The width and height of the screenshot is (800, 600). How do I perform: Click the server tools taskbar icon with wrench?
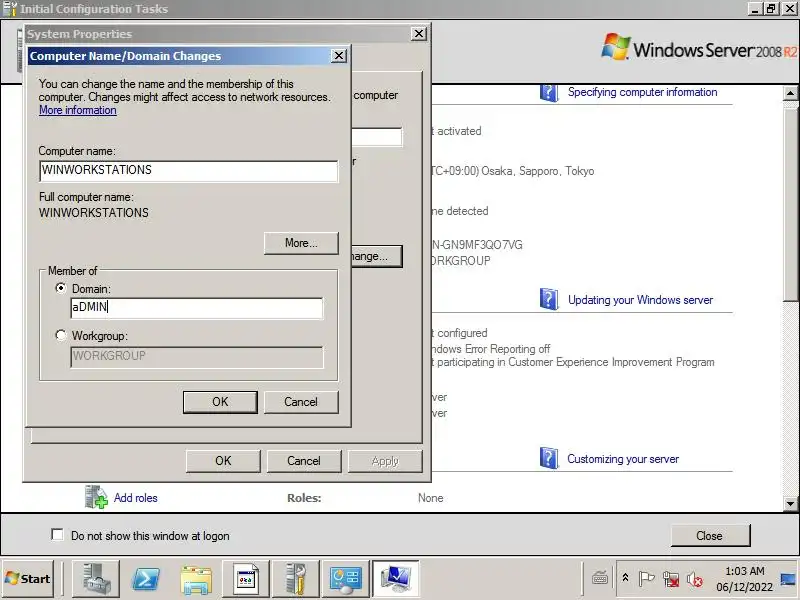coord(296,579)
